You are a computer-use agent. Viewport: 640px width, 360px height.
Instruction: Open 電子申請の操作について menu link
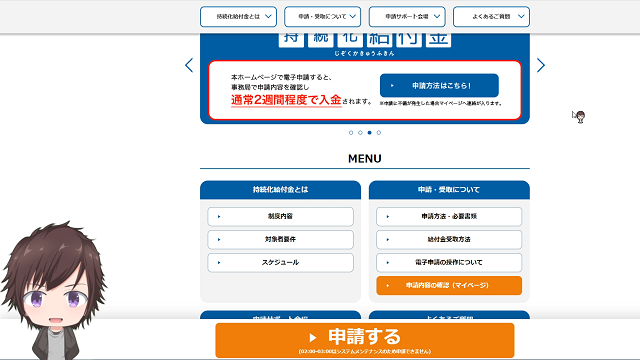(449, 262)
